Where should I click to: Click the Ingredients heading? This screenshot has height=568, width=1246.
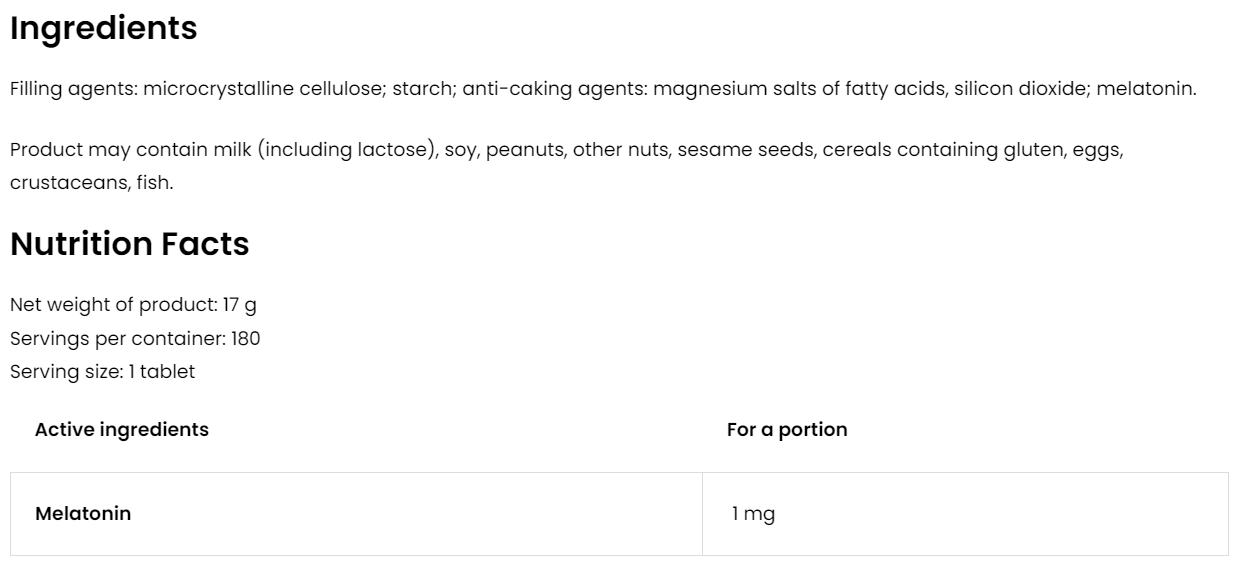[x=103, y=29]
